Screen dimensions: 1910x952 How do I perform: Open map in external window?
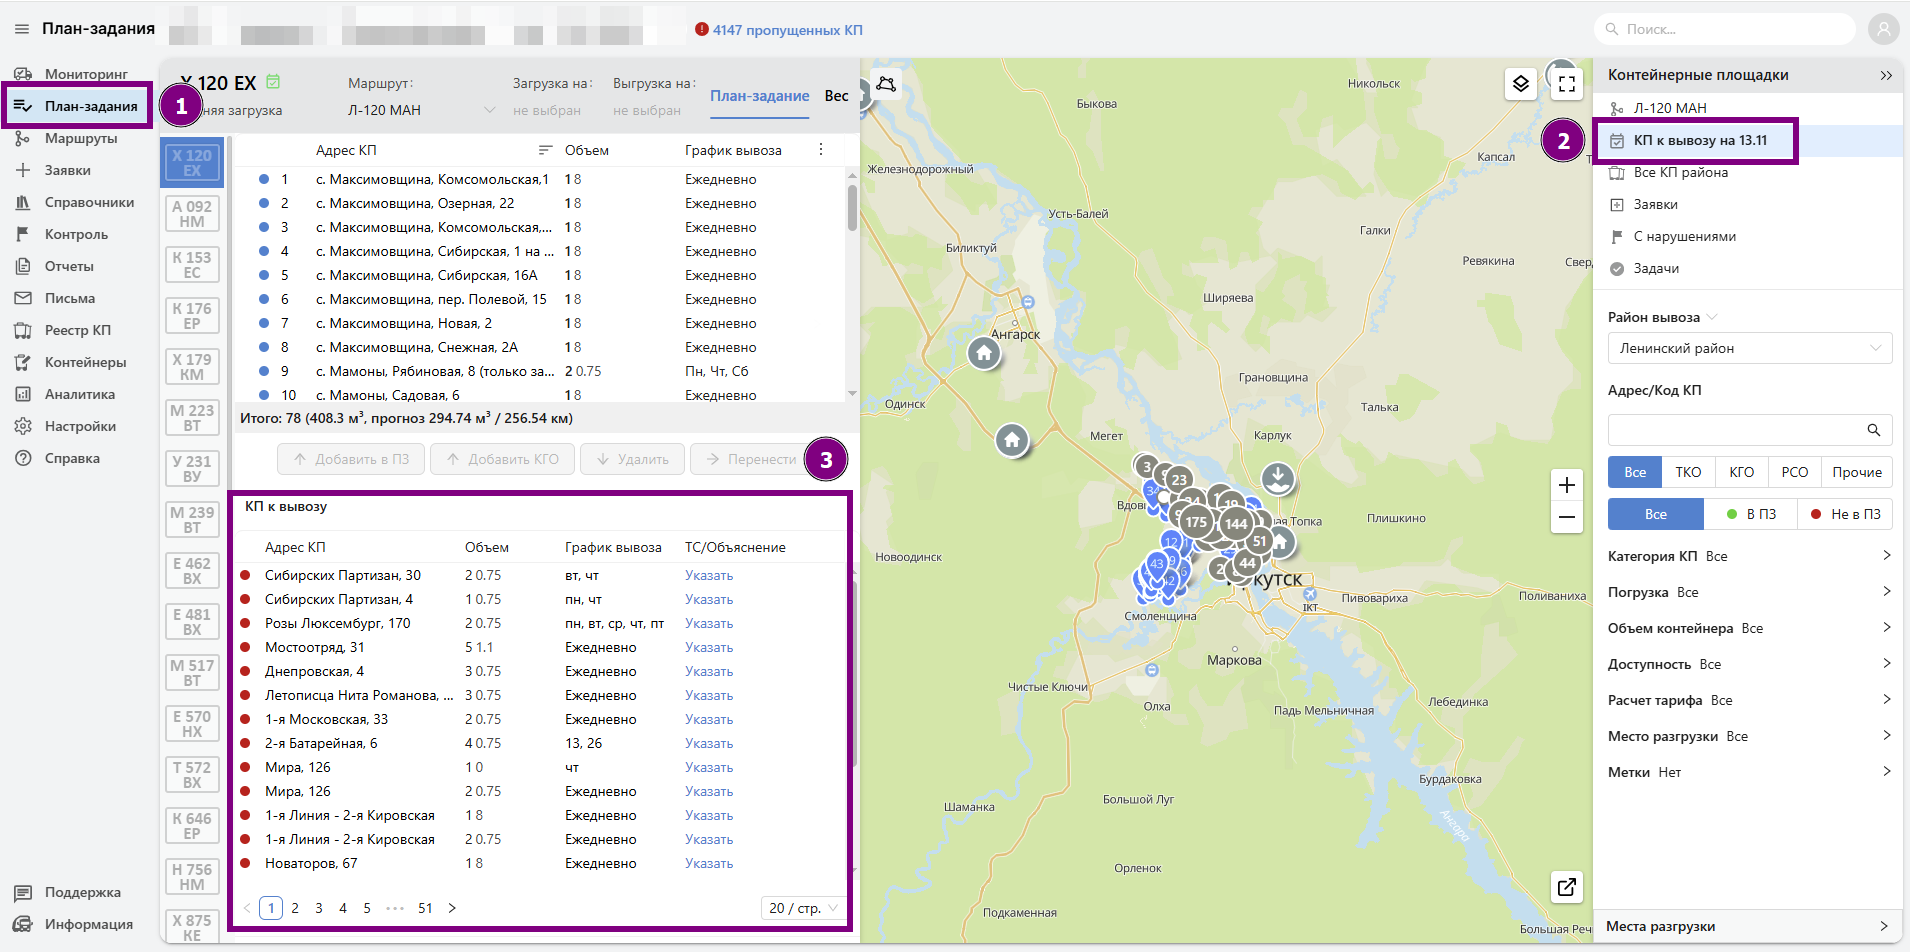(1566, 886)
